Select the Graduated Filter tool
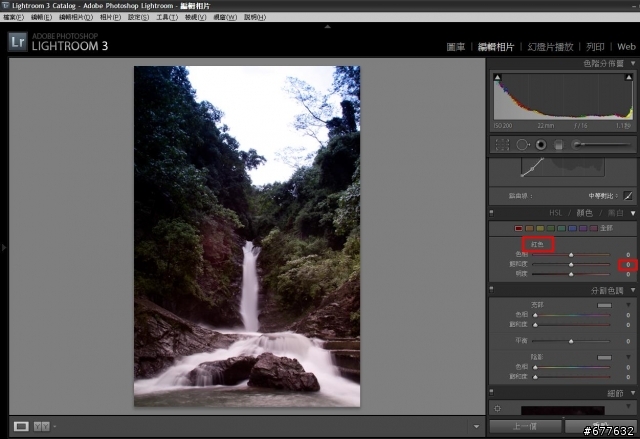The image size is (640, 439). click(x=559, y=145)
